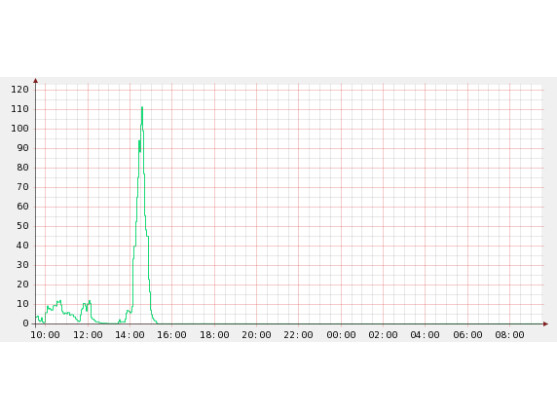
Task: Click the 20:00 time axis label
Action: (256, 335)
